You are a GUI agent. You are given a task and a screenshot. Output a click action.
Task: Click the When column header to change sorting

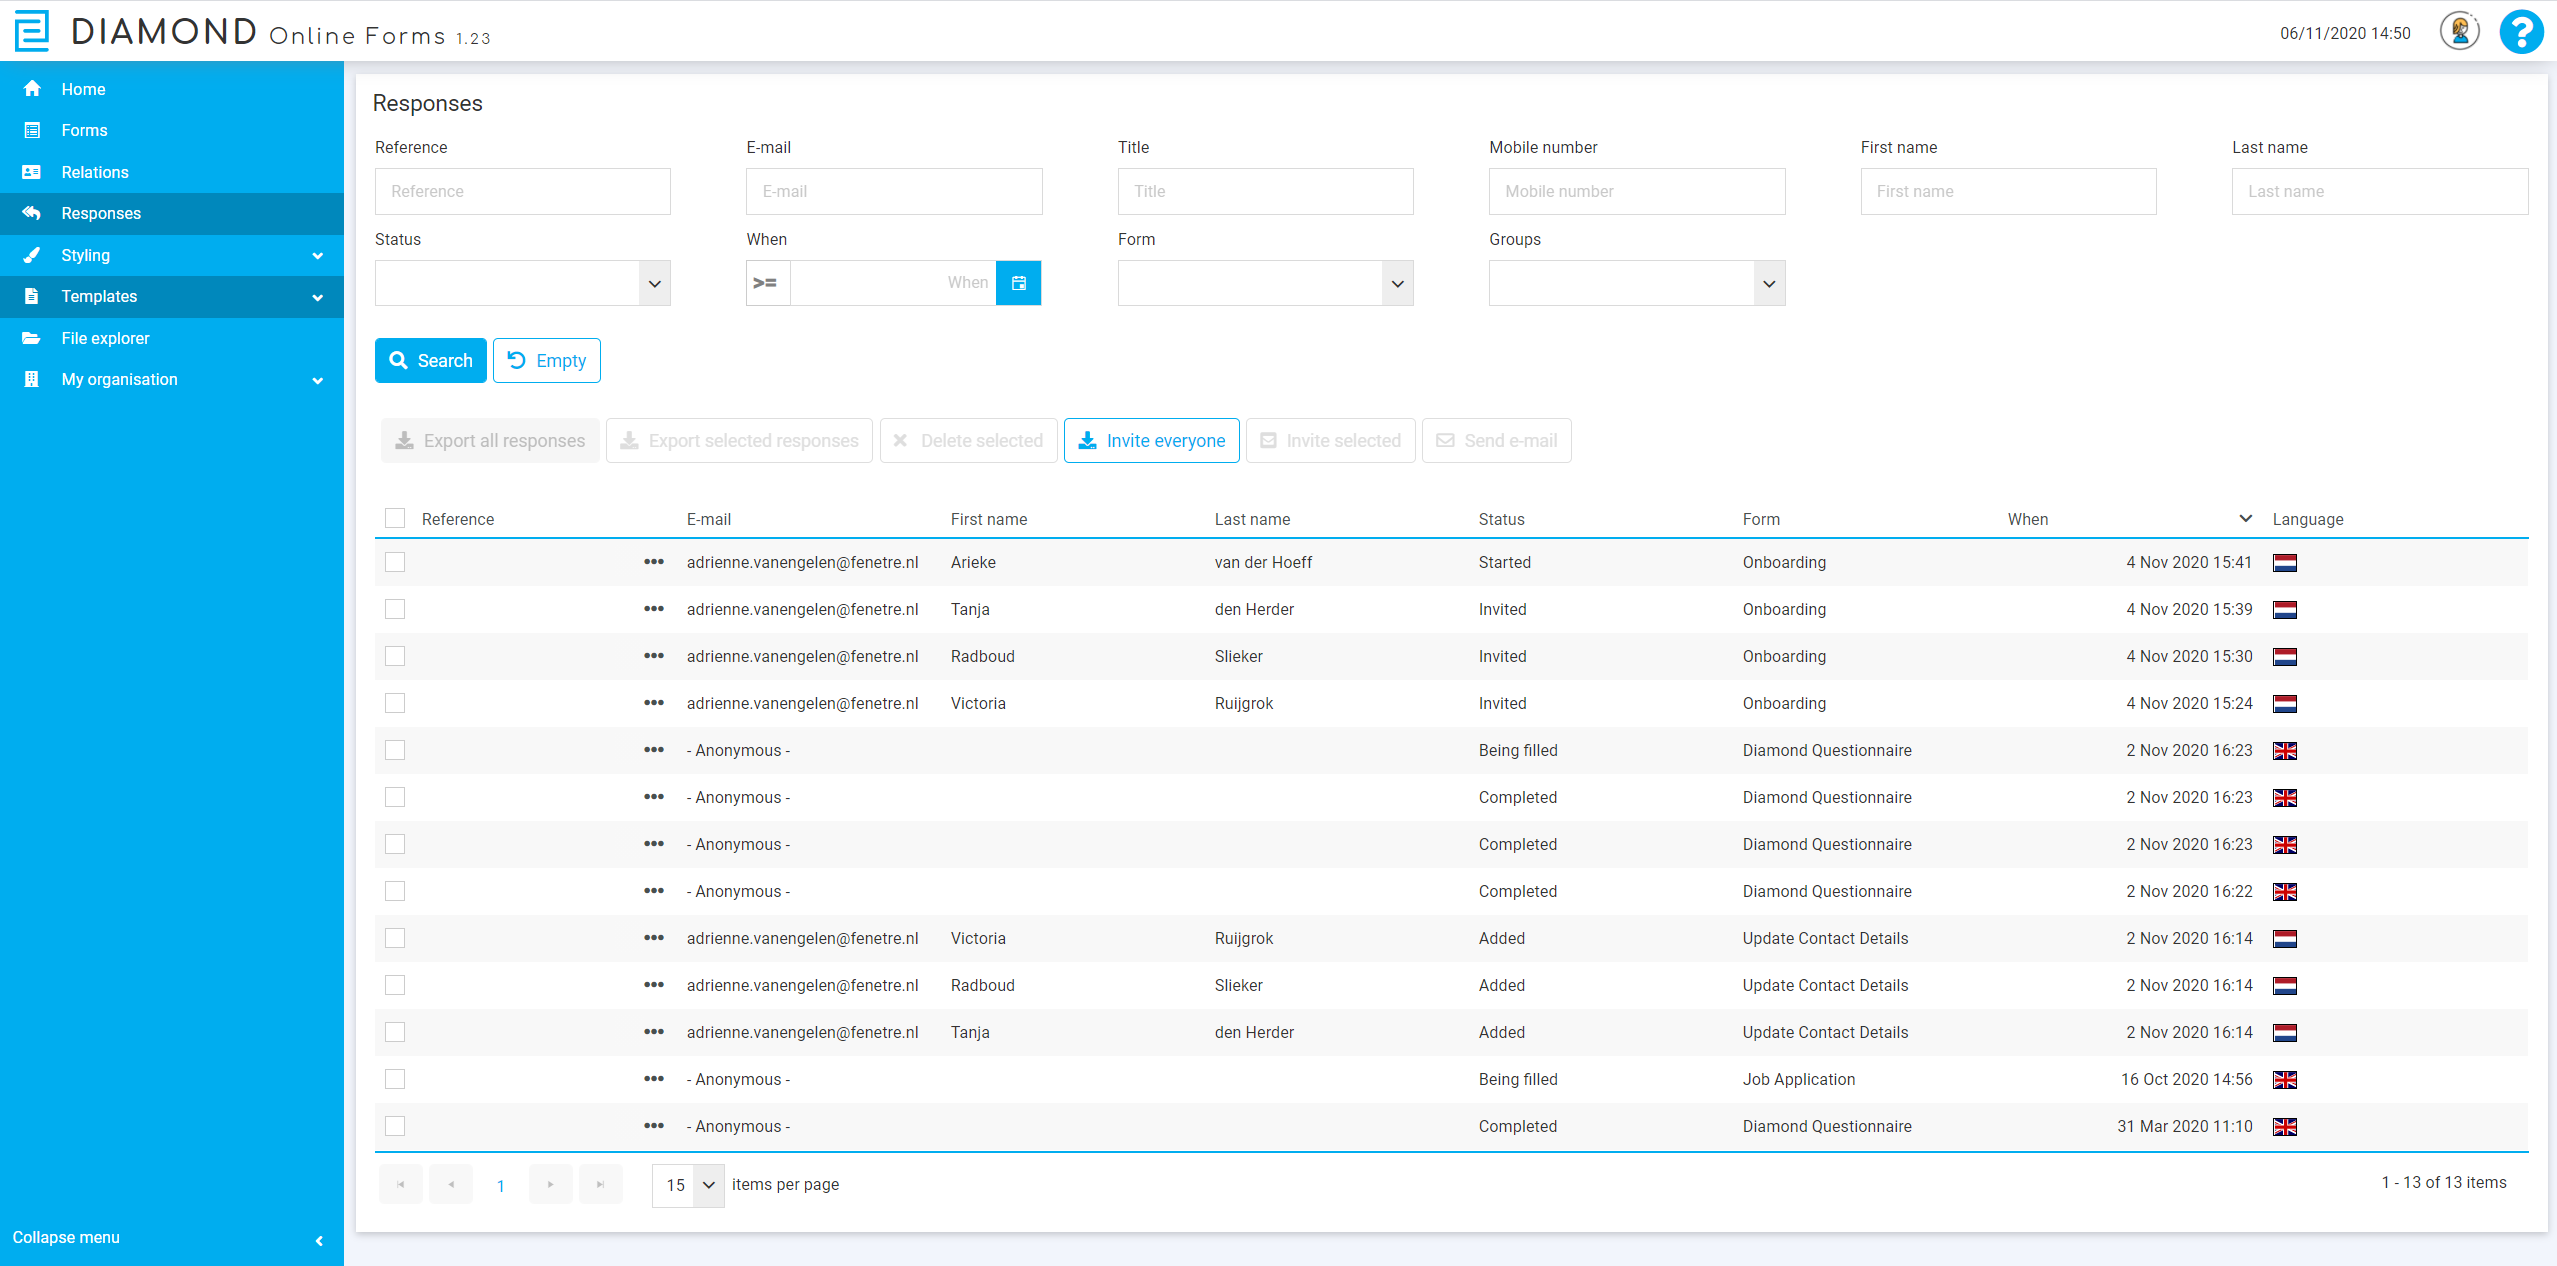tap(2027, 518)
